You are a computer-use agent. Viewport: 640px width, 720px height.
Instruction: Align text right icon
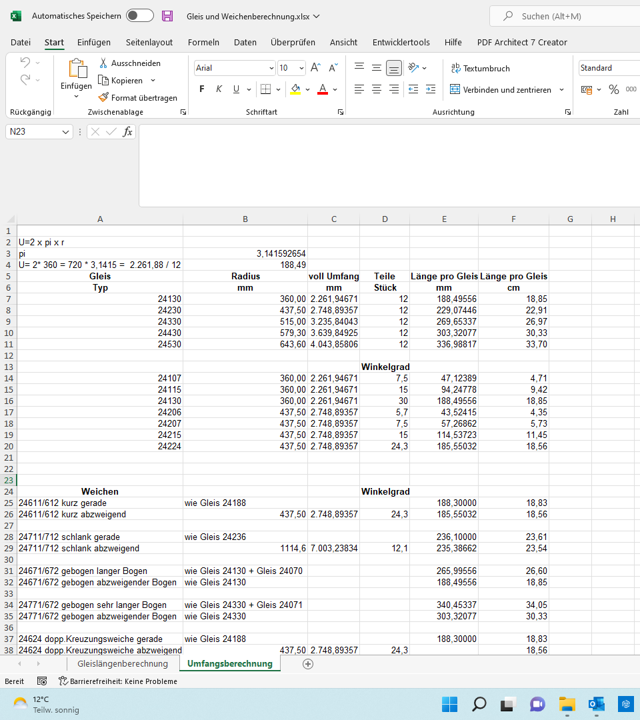click(394, 89)
